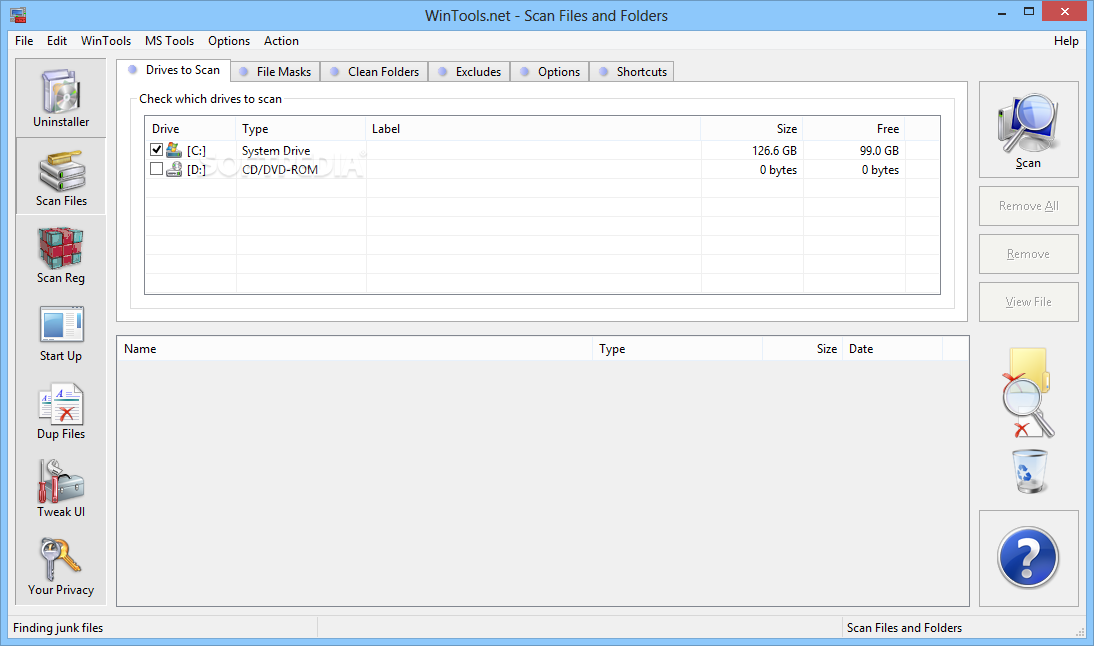The width and height of the screenshot is (1094, 646).
Task: Click the Finding junk files status text
Action: point(58,628)
